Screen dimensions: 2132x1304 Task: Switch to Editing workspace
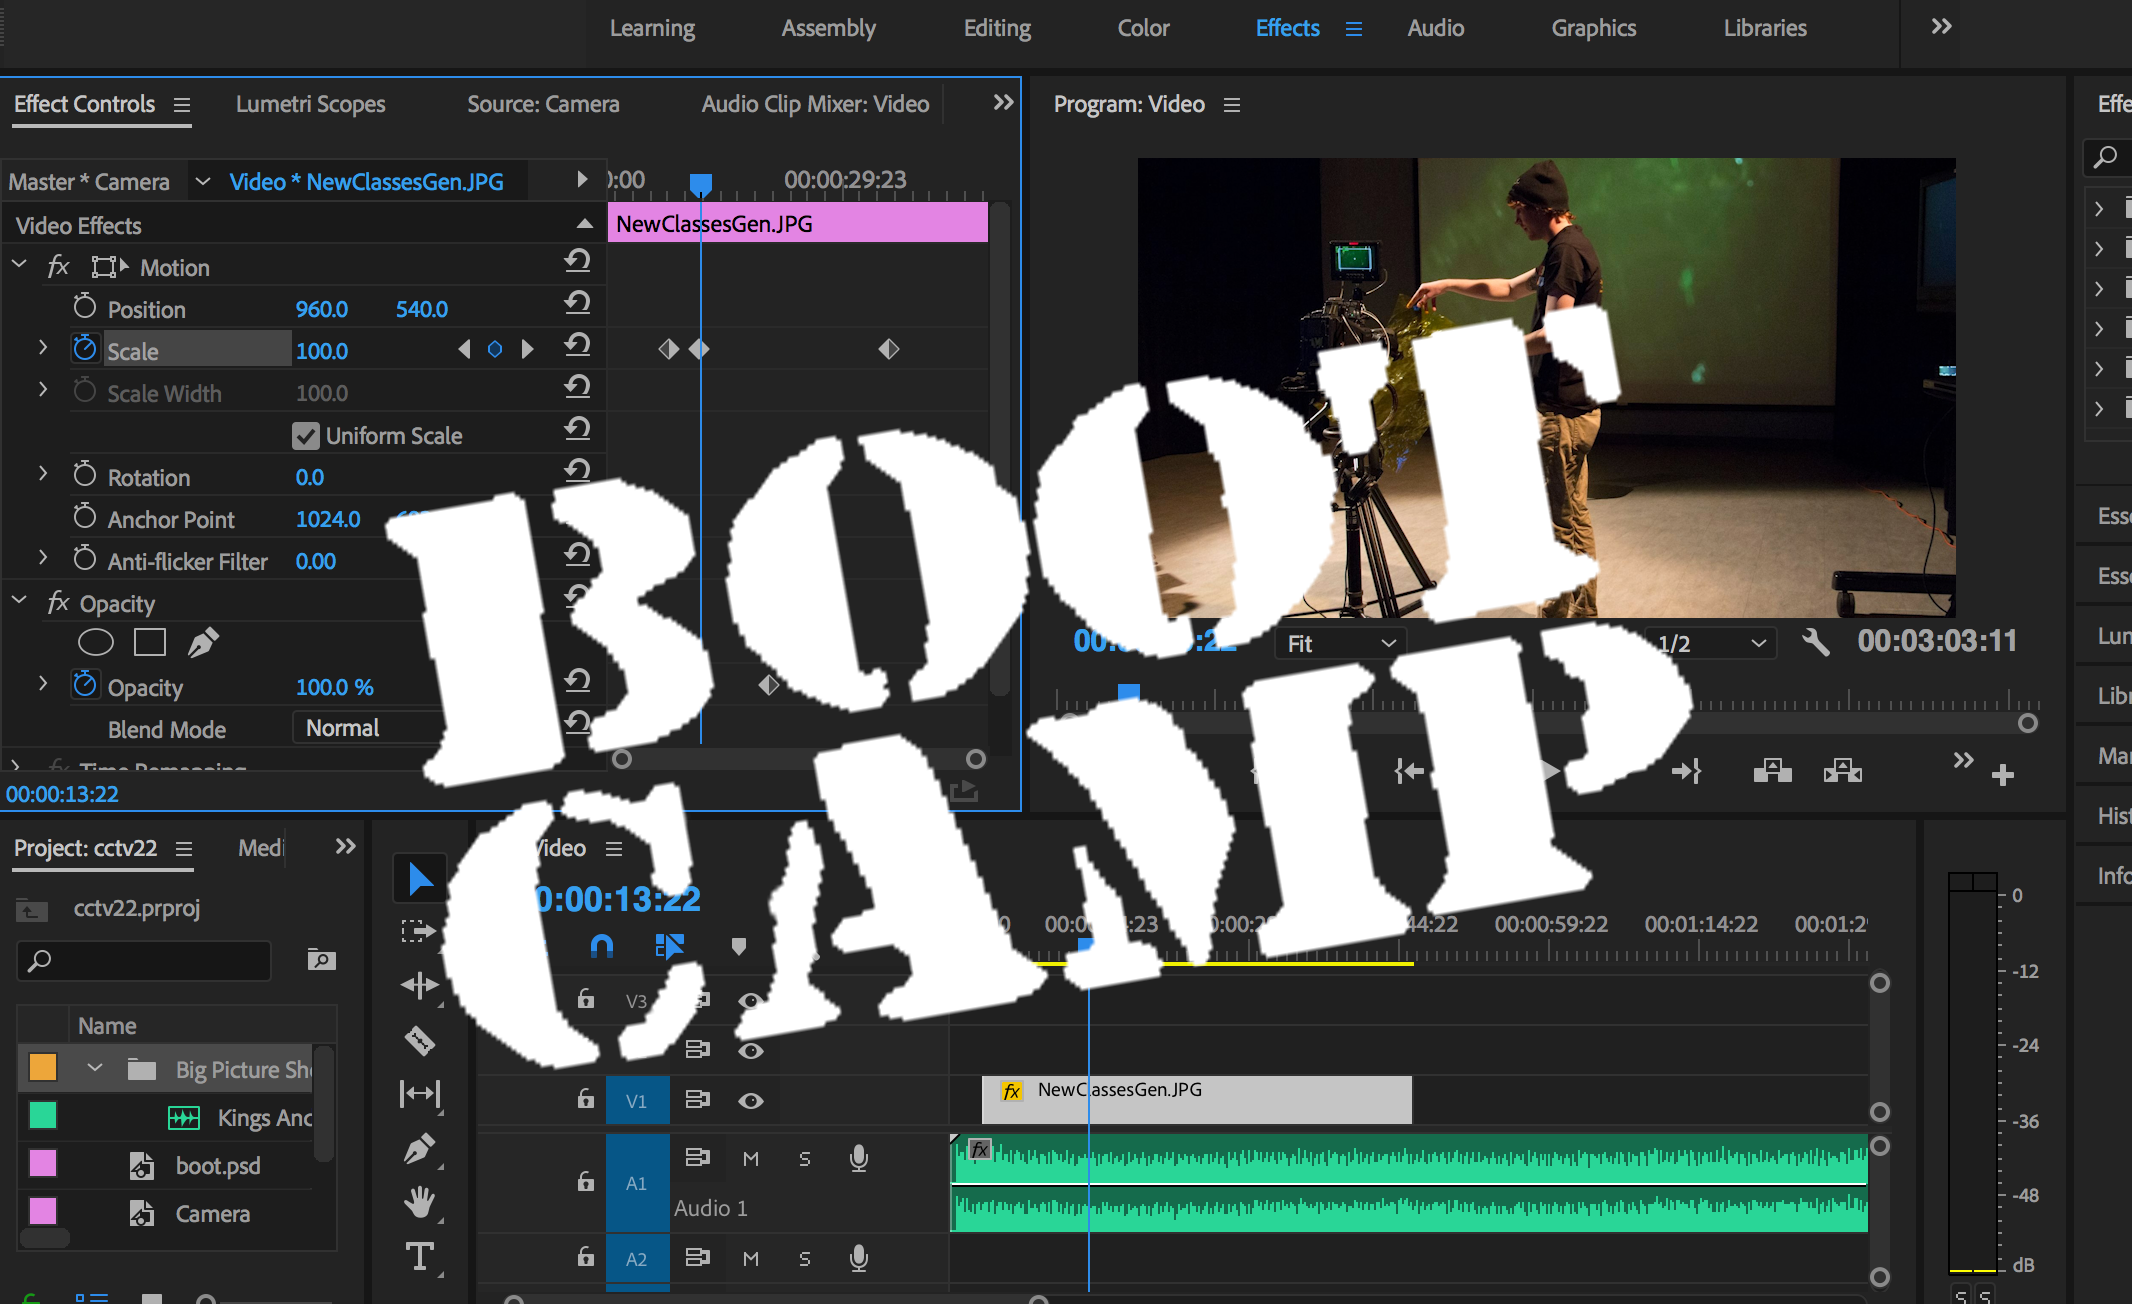click(997, 28)
